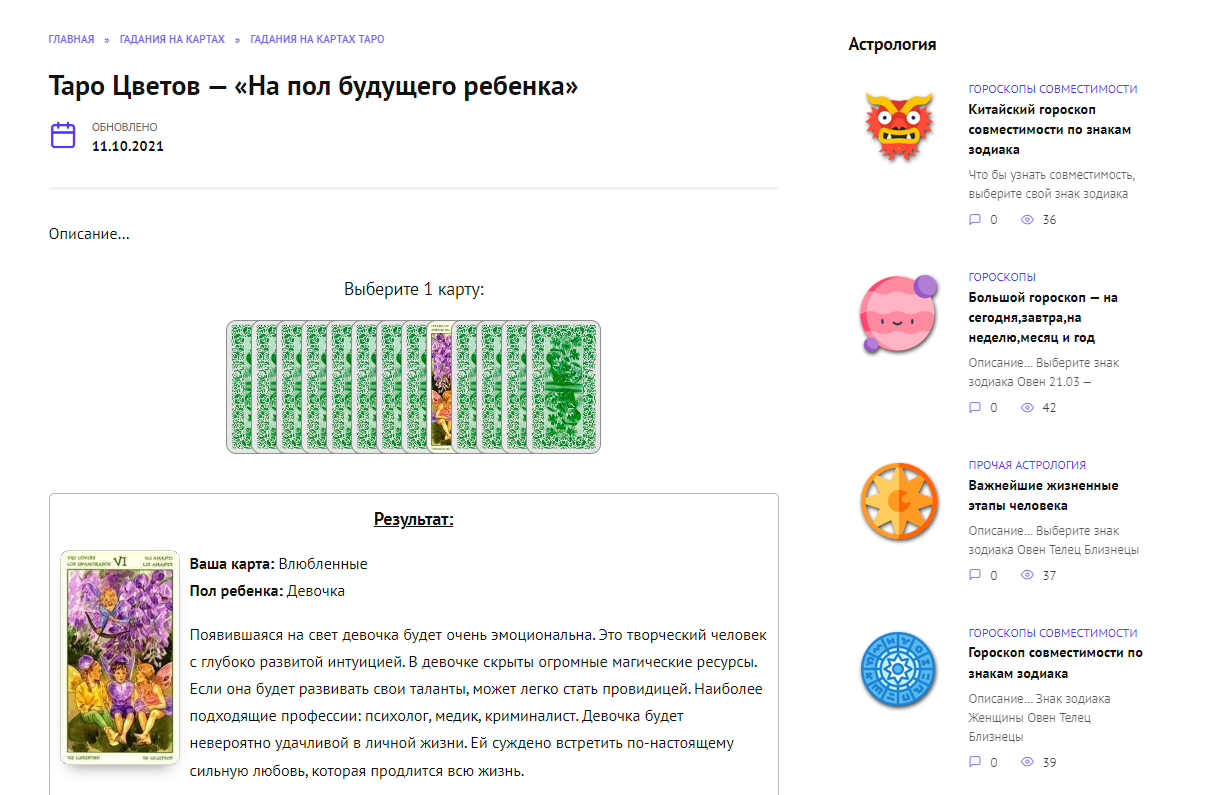Click comment icon under Chinese horoscope article
The height and width of the screenshot is (795, 1223).
coord(975,220)
